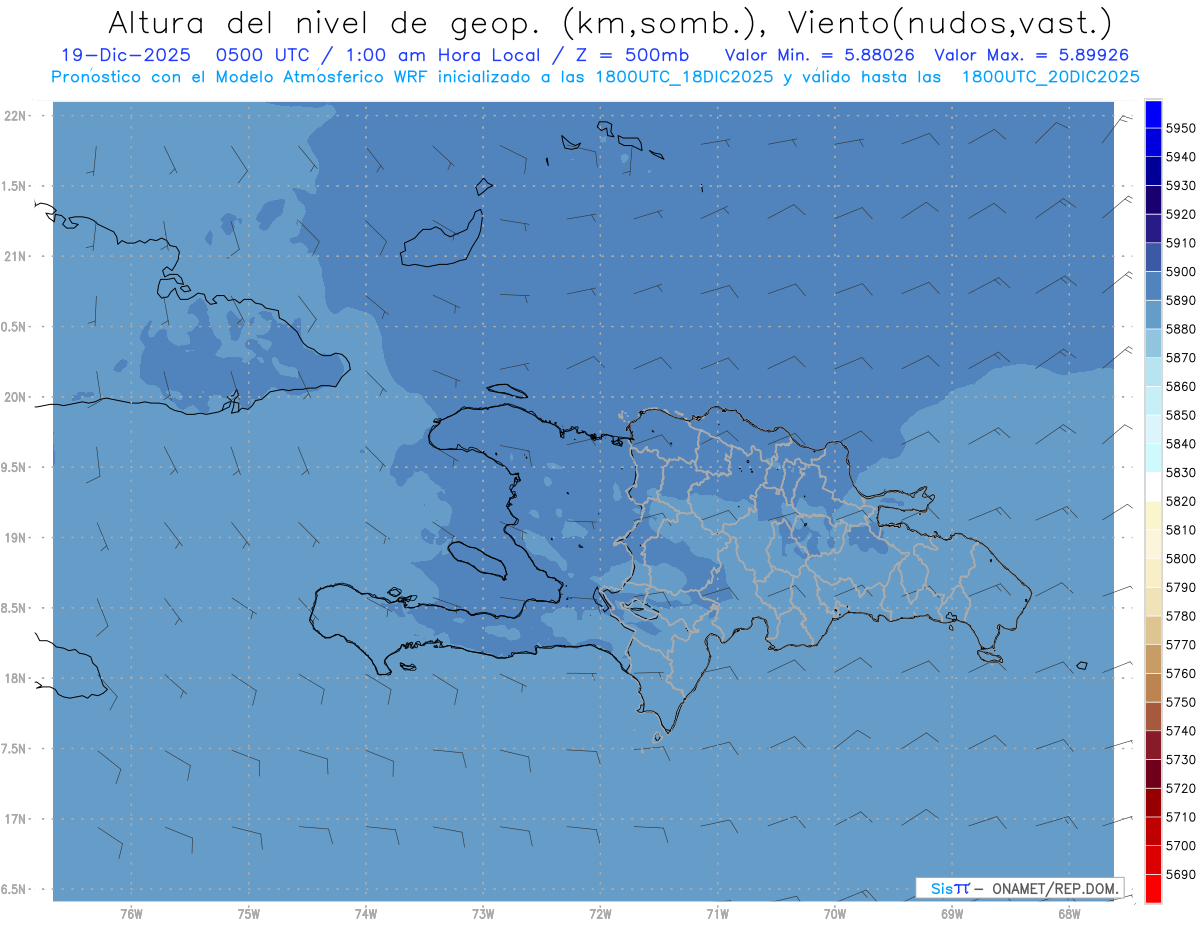
Task: Click the legend value 5780
Action: point(1181,616)
